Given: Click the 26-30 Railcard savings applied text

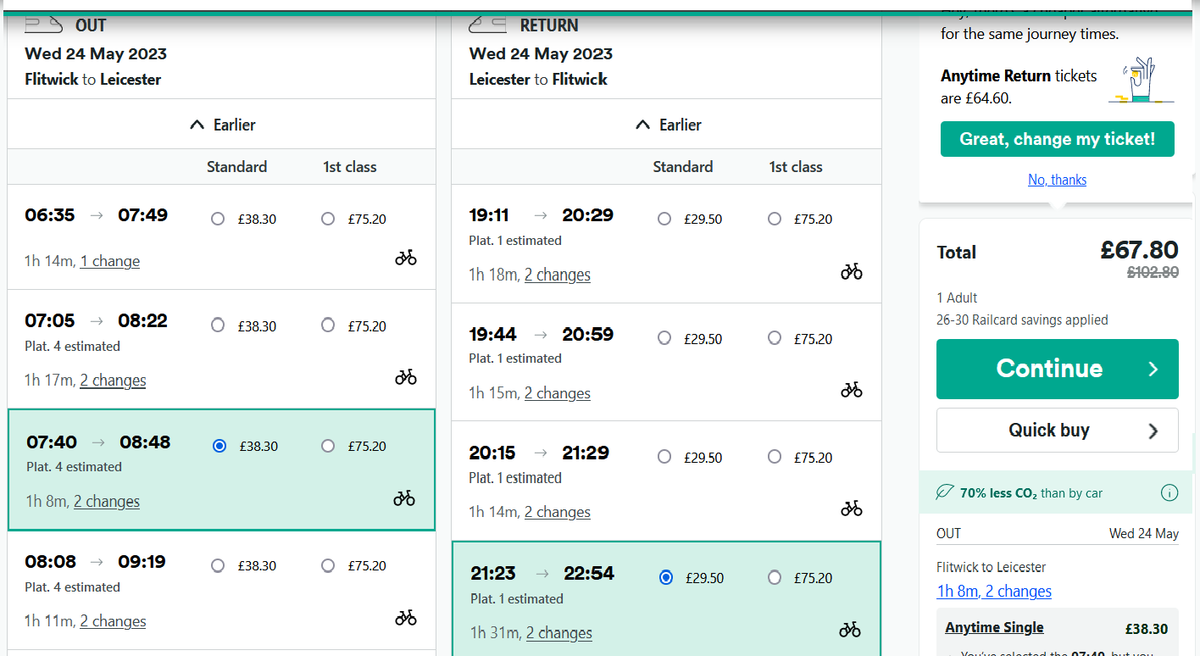Looking at the screenshot, I should [x=1022, y=320].
